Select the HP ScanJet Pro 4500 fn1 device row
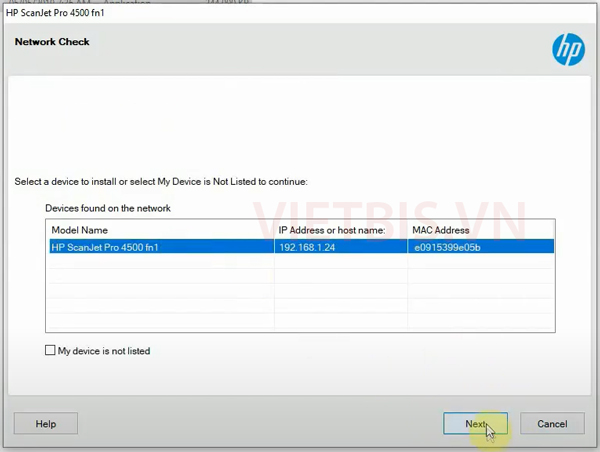 (x=160, y=247)
